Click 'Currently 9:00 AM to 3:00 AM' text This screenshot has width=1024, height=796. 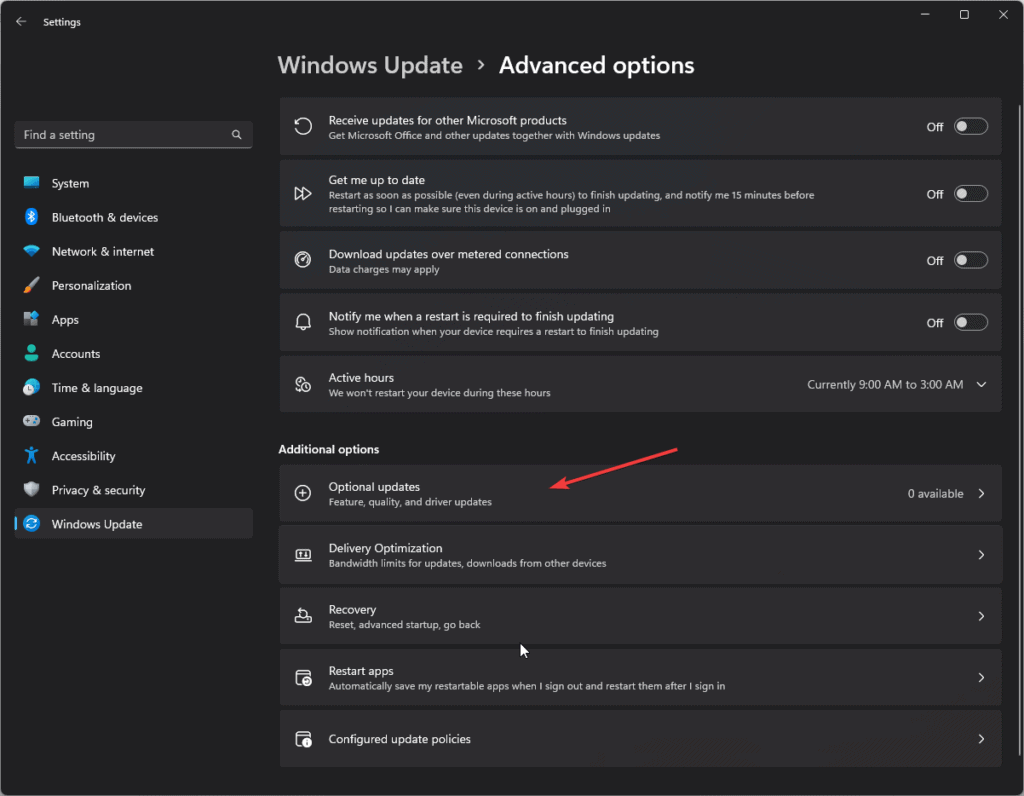point(885,385)
